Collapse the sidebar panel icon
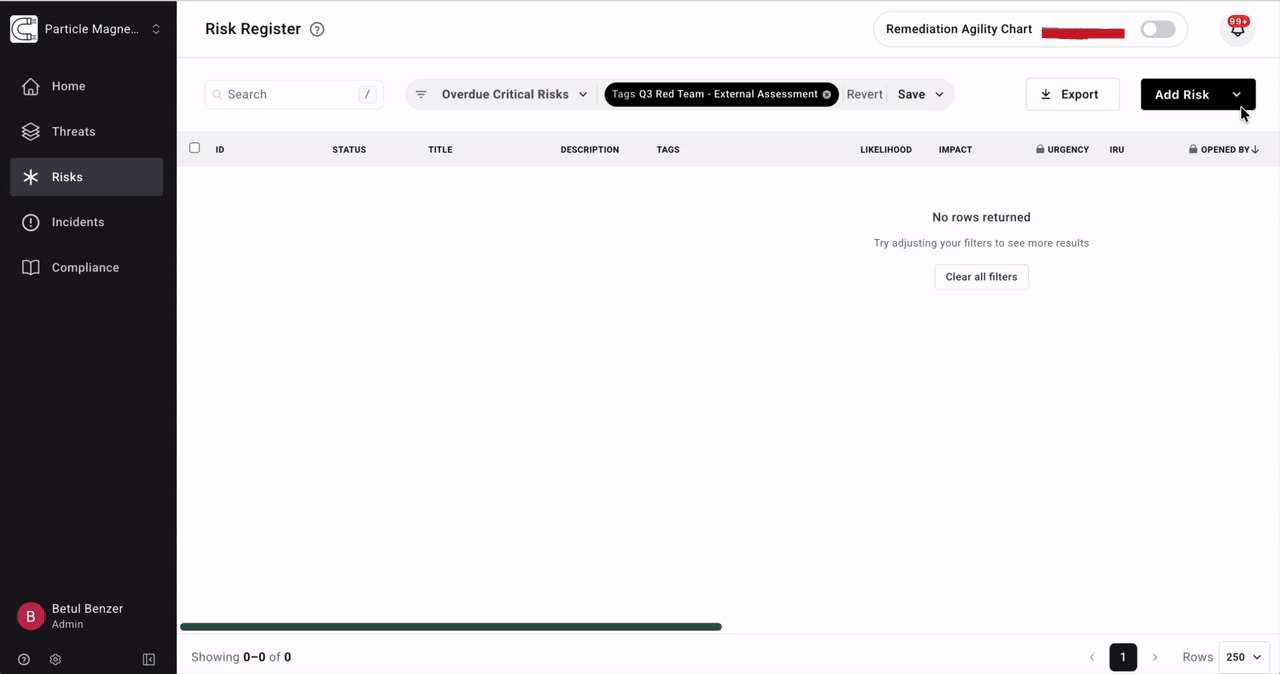Screen dimensions: 1280x674 149,660
